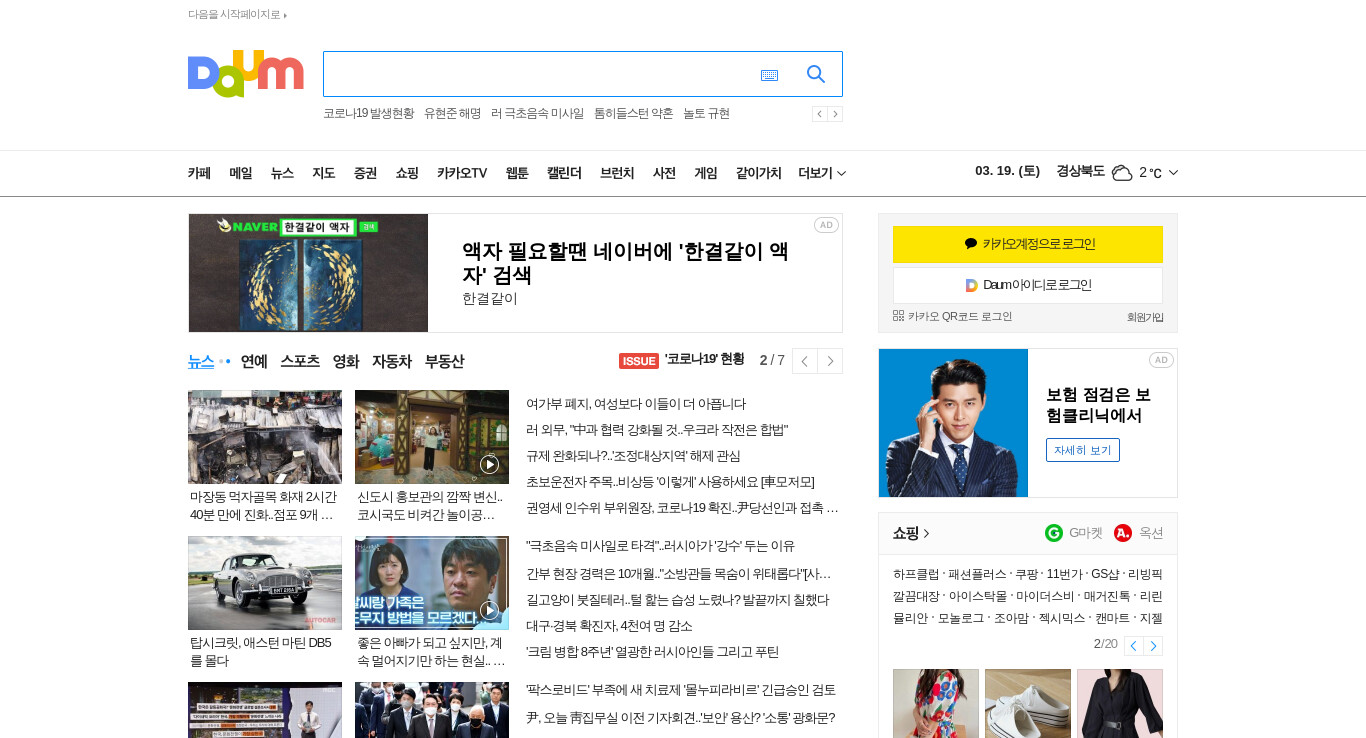This screenshot has height=738, width=1366.
Task: Go to next shopping page
Action: click(1153, 646)
